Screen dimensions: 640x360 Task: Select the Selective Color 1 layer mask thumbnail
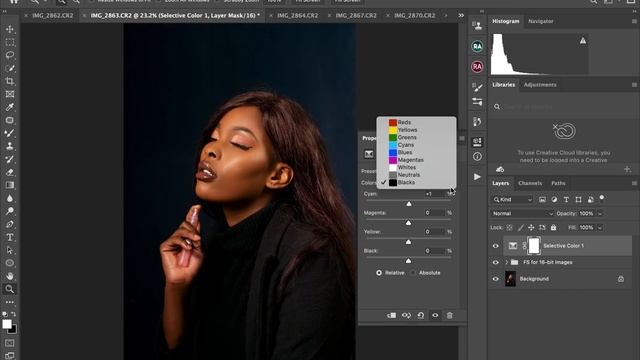click(534, 246)
